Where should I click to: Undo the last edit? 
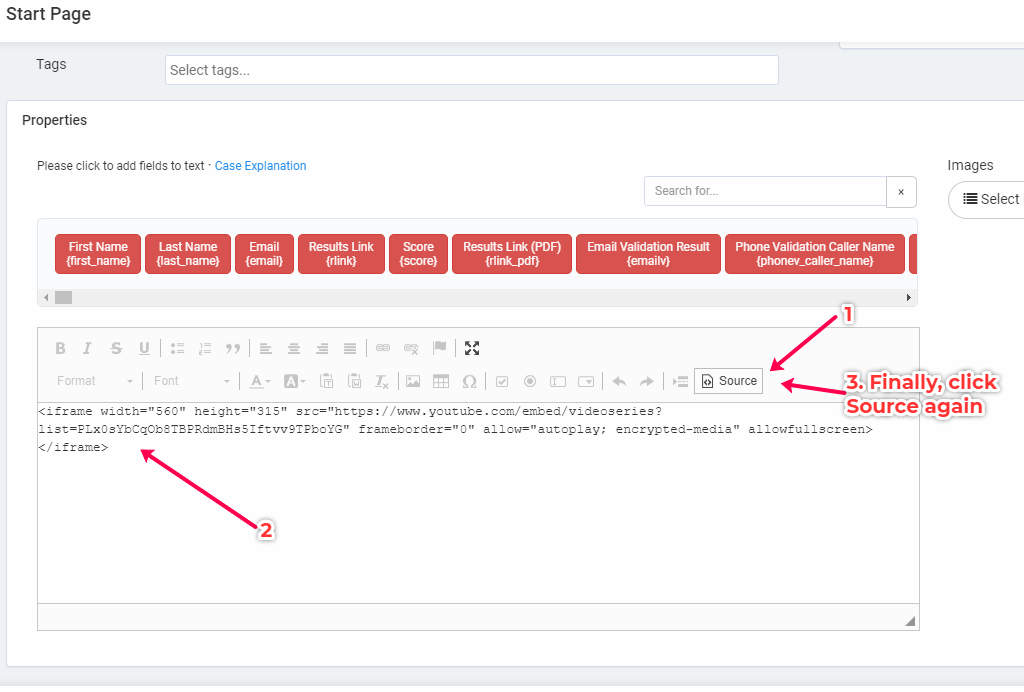point(619,381)
